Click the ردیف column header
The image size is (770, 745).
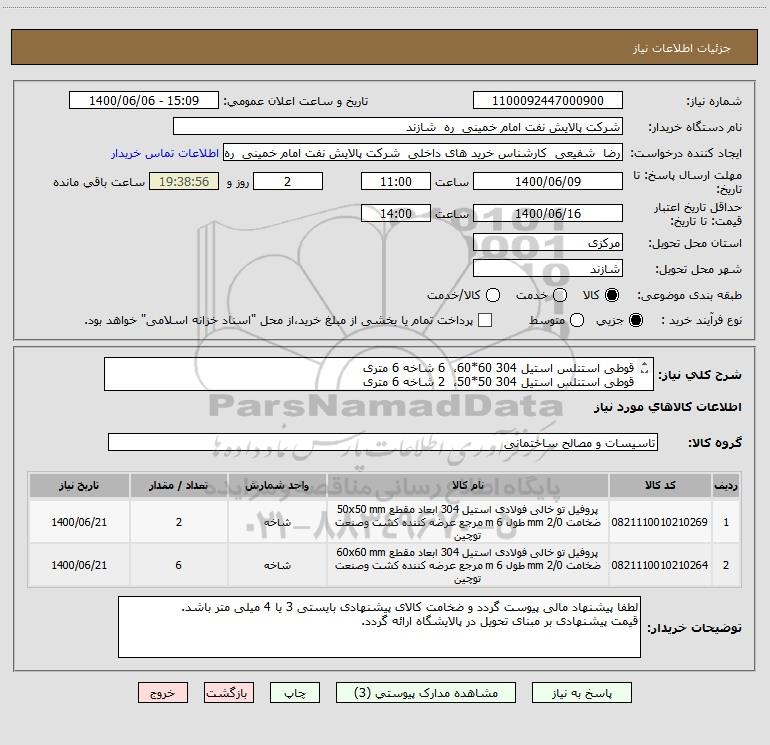point(726,486)
